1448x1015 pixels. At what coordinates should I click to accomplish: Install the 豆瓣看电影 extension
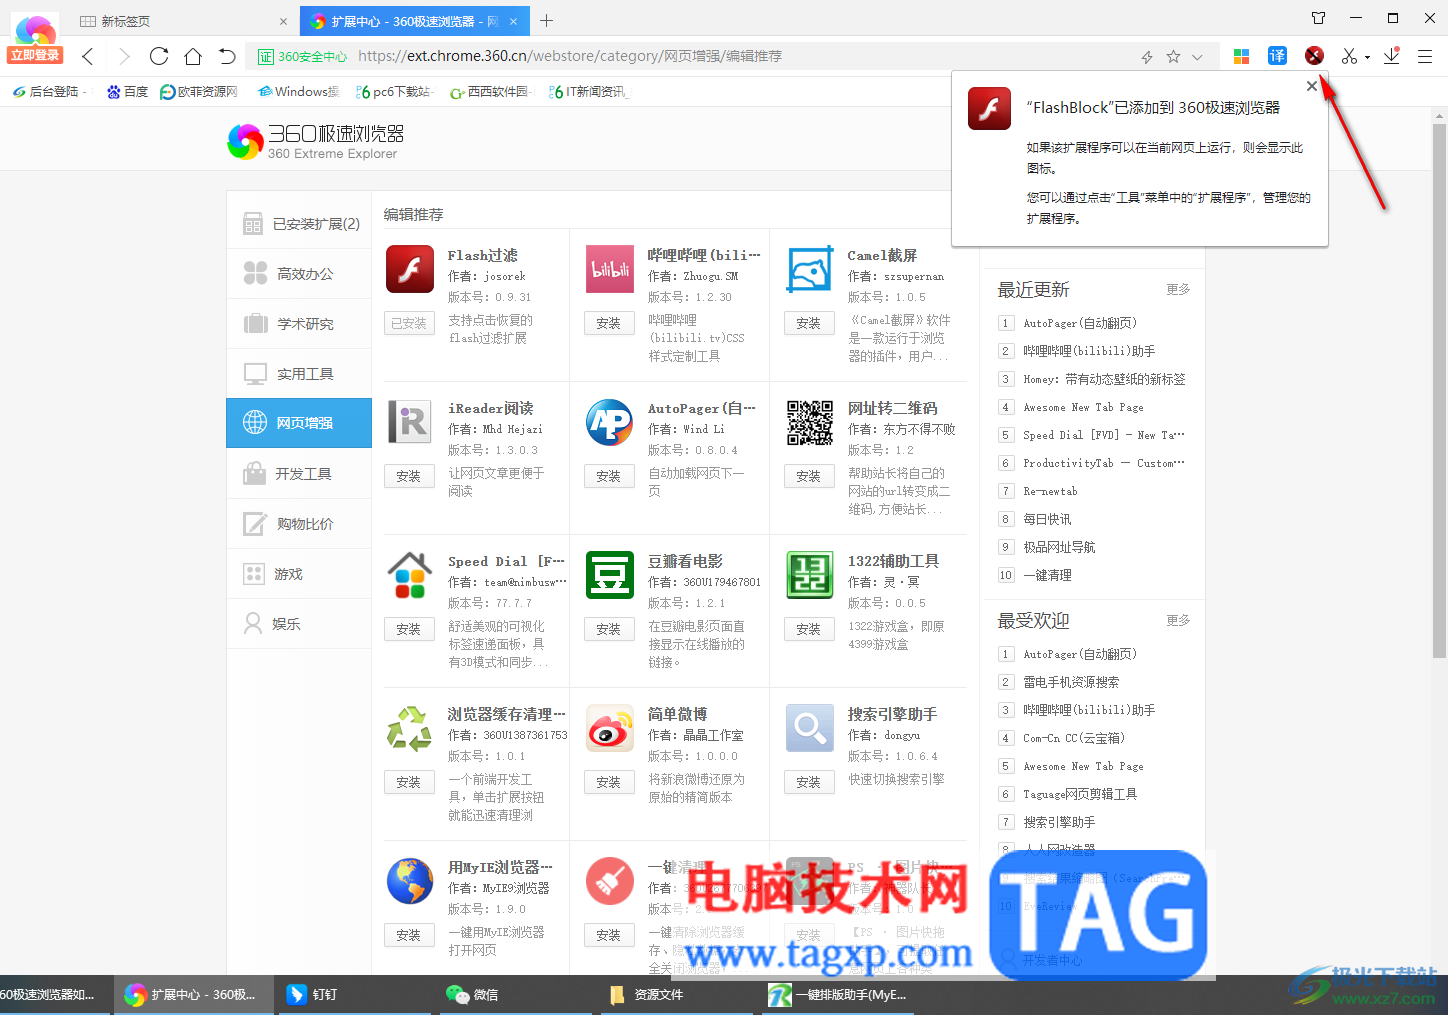pyautogui.click(x=609, y=629)
